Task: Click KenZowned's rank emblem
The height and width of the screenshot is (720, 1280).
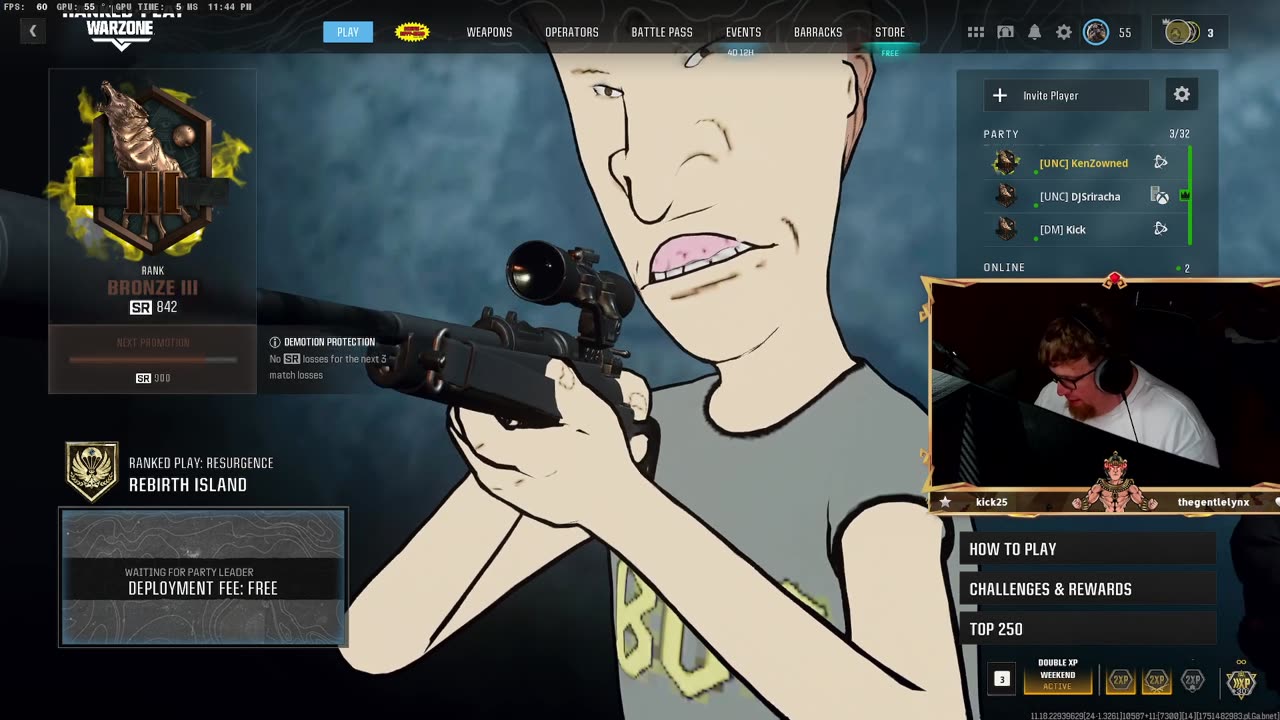Action: [1006, 162]
